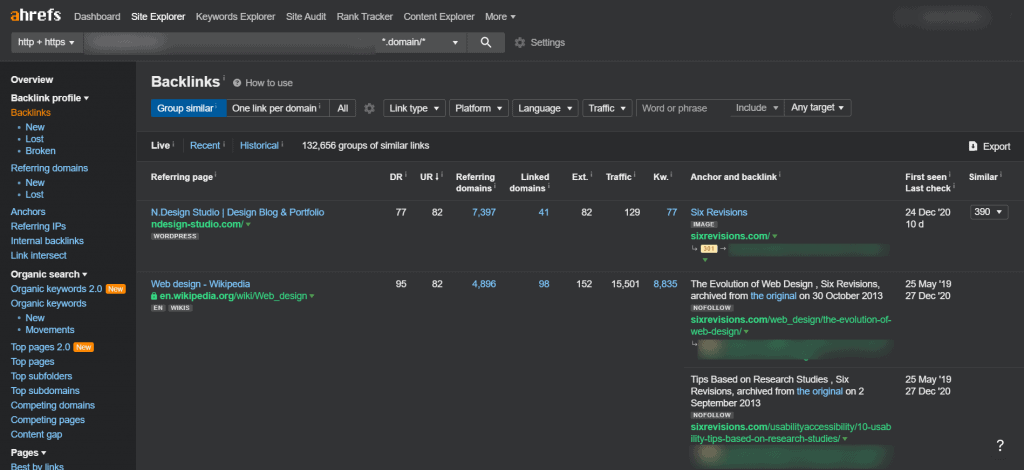Collapse the Pages section in sidebar

[x=29, y=452]
